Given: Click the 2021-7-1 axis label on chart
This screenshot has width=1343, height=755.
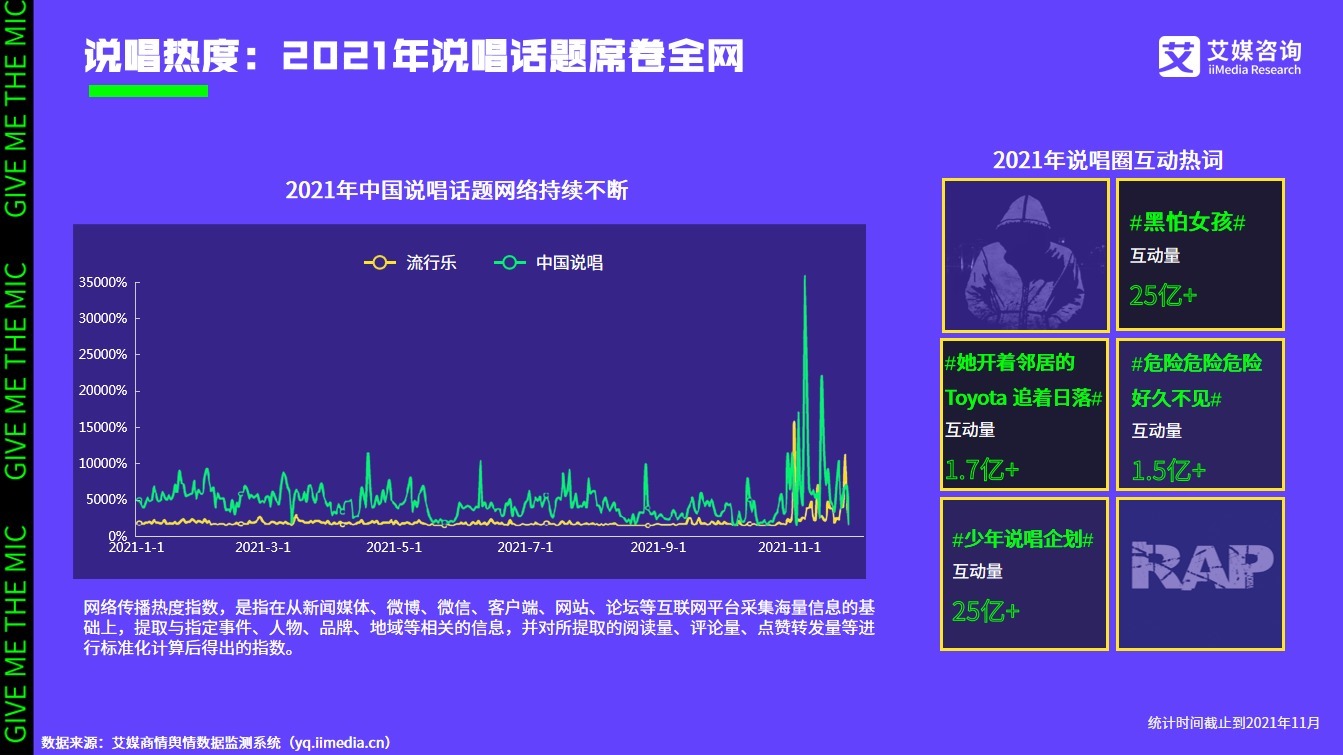Looking at the screenshot, I should (x=526, y=547).
